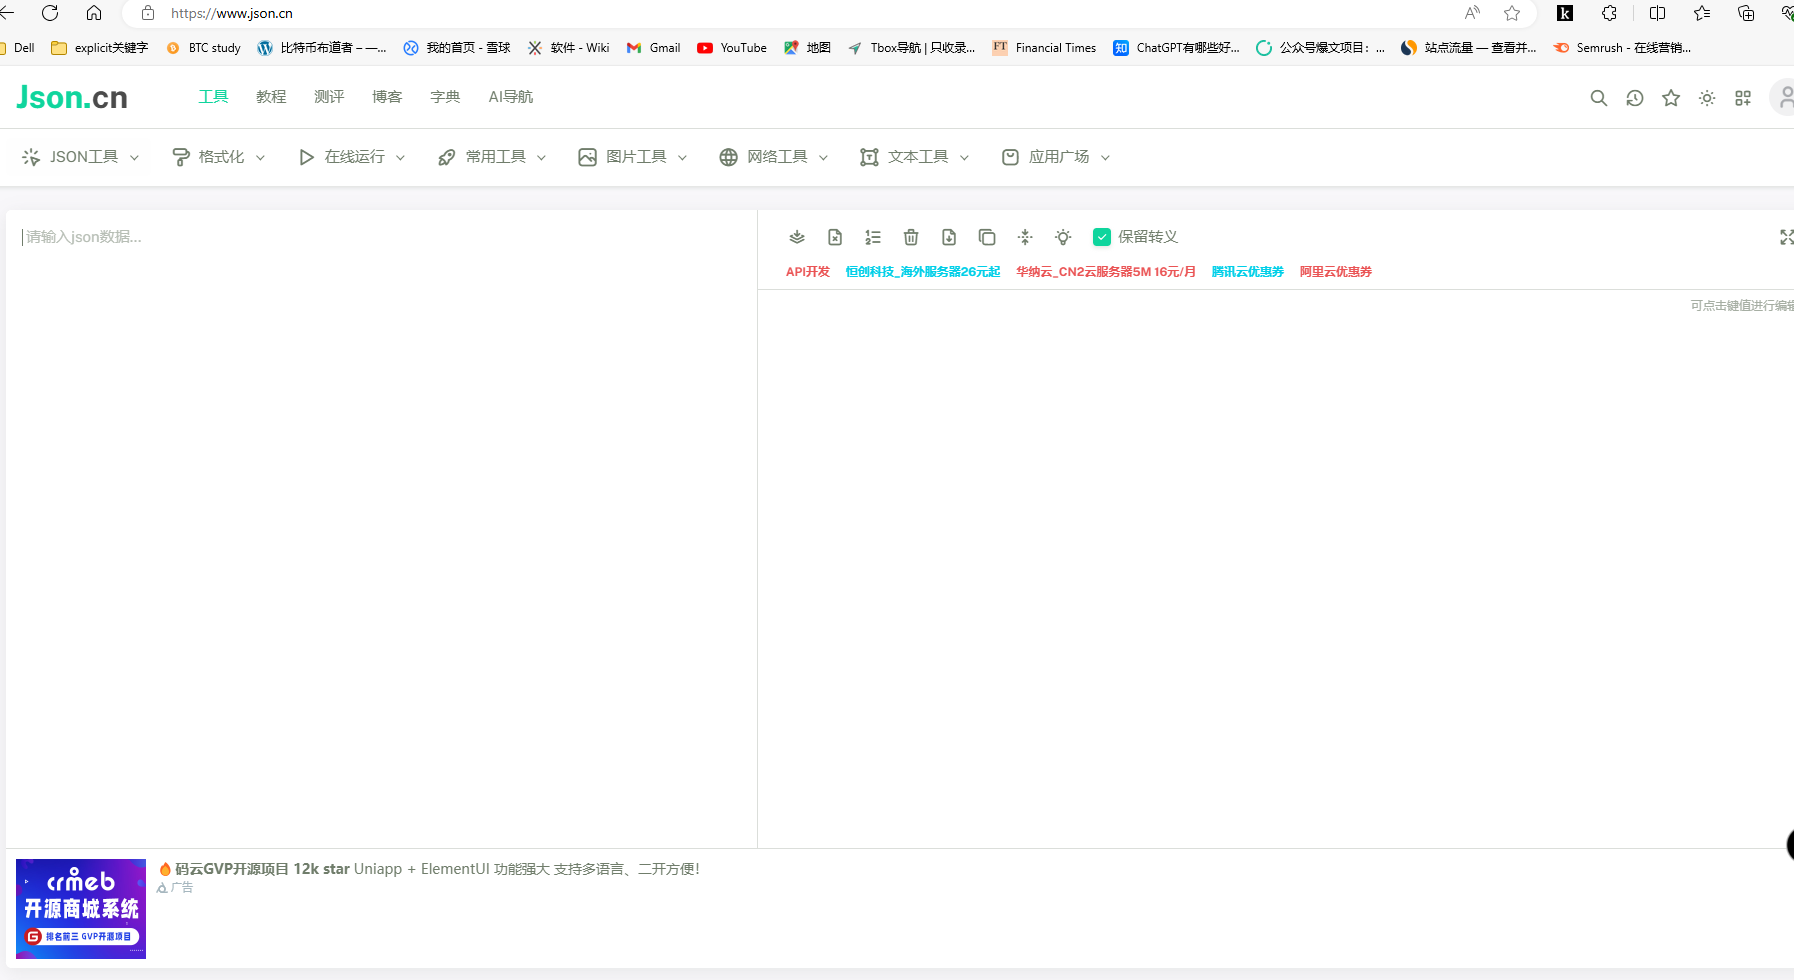Open the BTC study bookmark

(203, 48)
